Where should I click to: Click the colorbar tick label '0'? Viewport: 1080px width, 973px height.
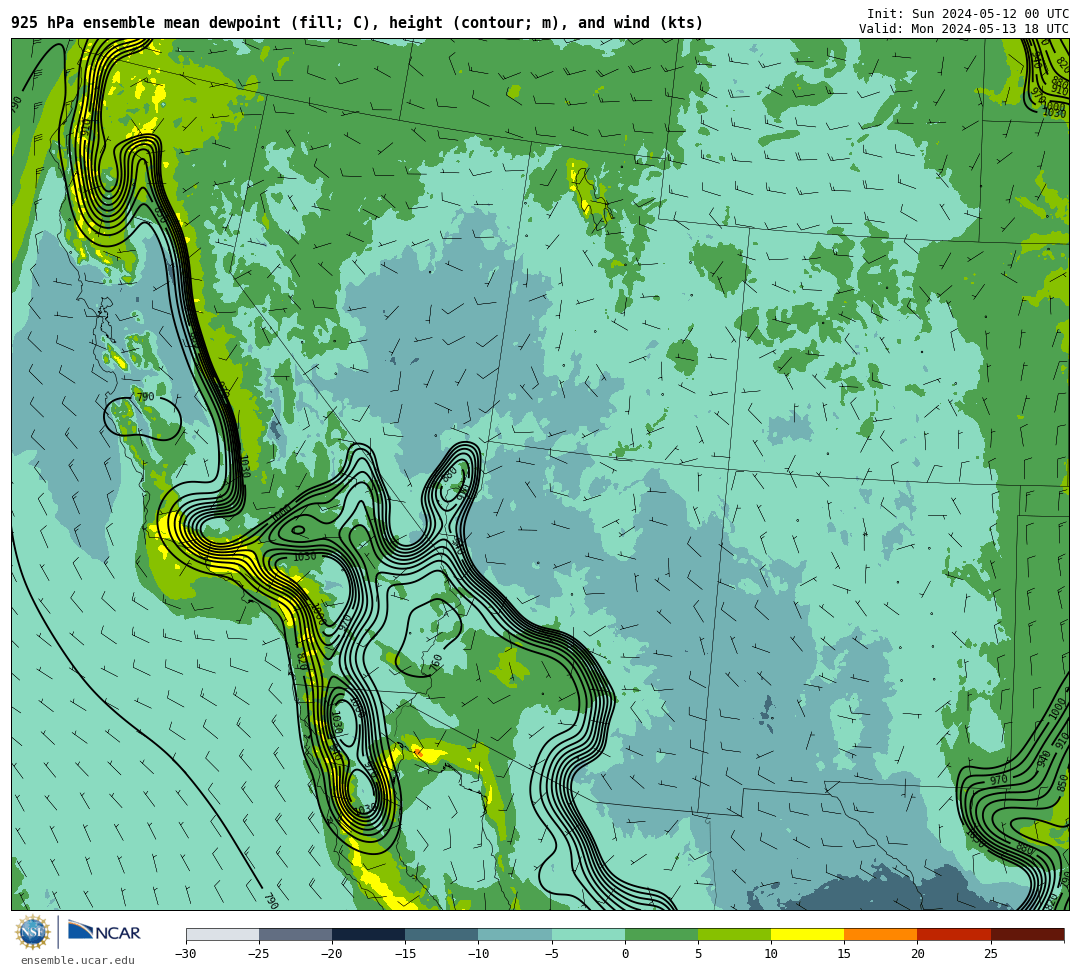click(x=625, y=954)
